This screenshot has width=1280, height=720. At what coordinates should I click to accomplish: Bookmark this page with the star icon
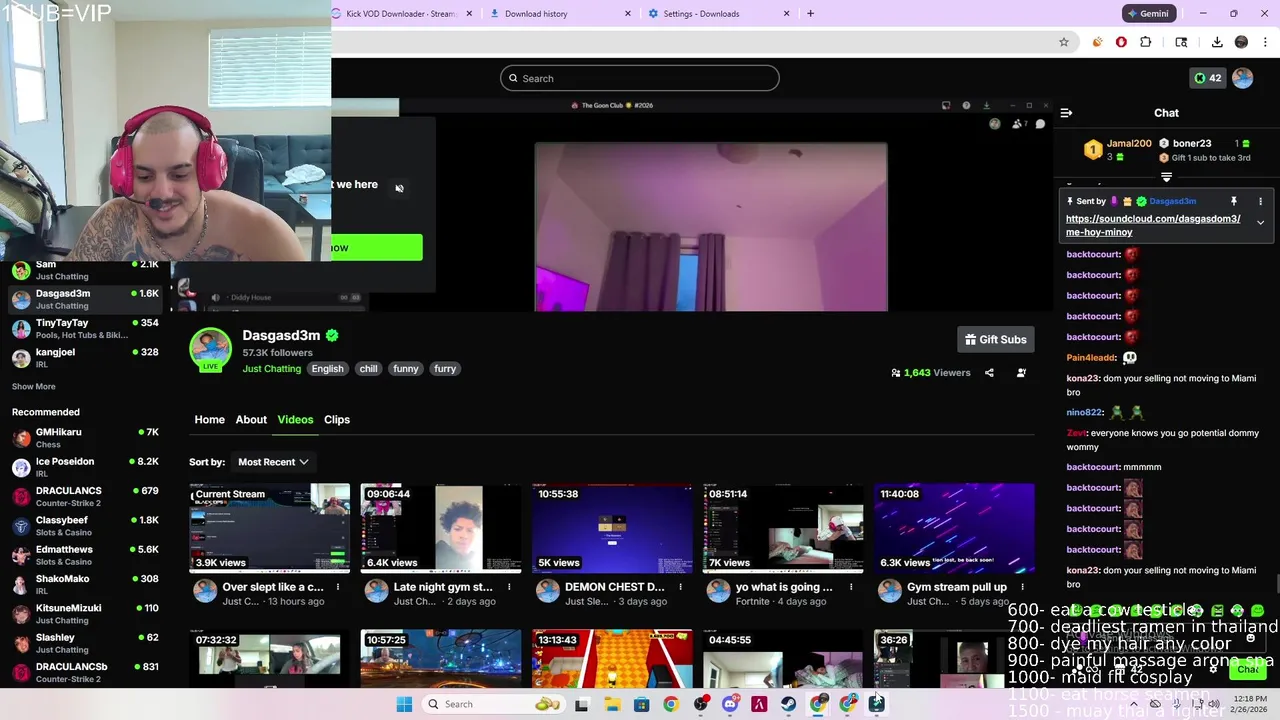(1064, 42)
